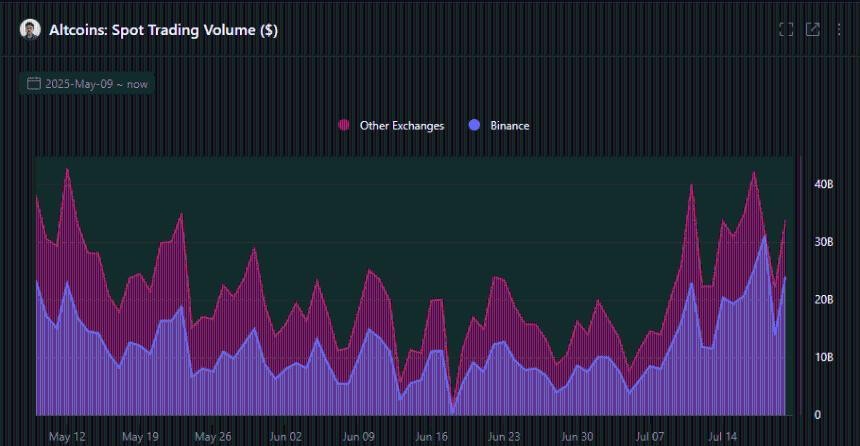860x446 pixels.
Task: Click the pink Other Exchanges legend dot
Action: pyautogui.click(x=344, y=126)
